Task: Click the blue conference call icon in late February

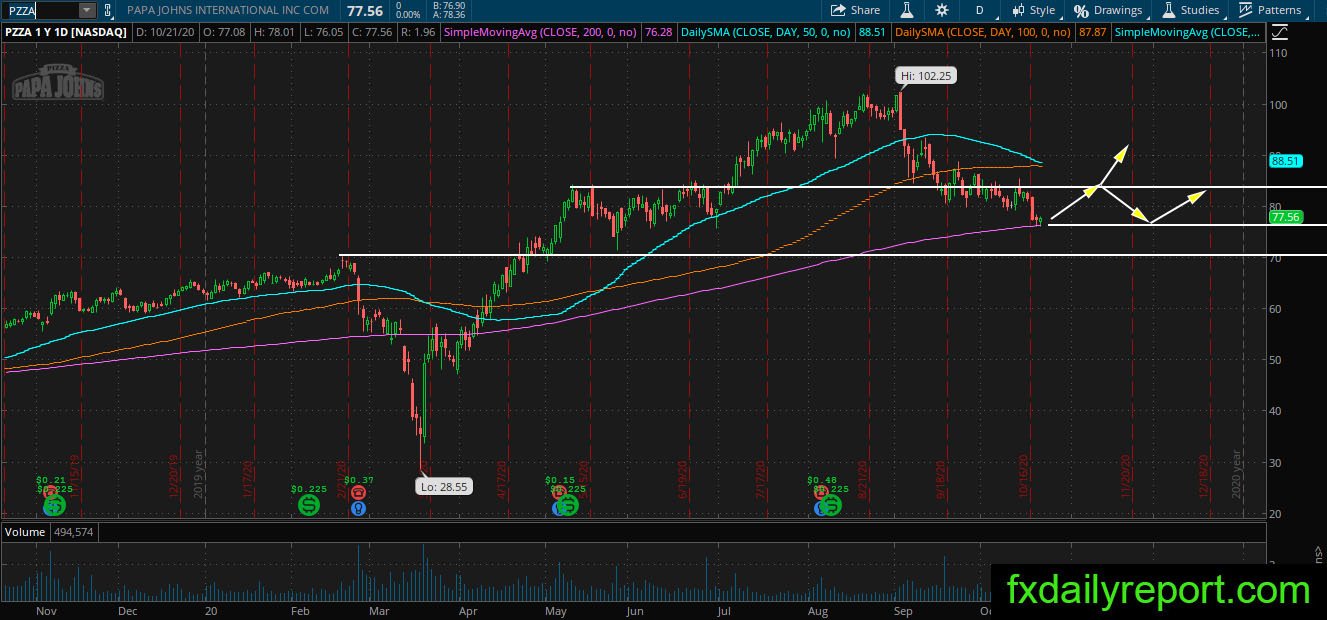Action: tap(358, 508)
